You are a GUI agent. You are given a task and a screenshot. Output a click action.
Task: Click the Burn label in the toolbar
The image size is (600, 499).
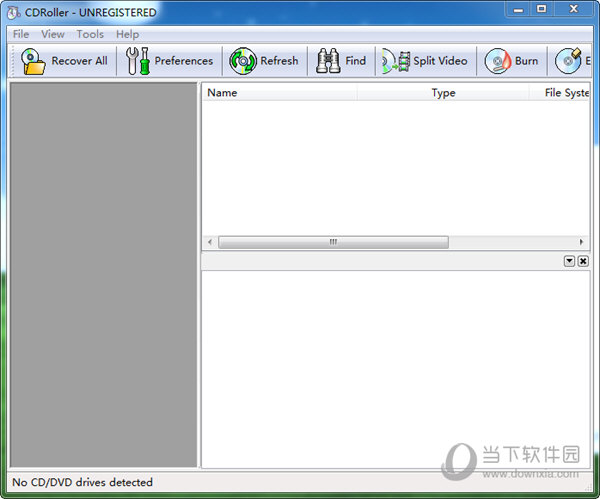527,61
